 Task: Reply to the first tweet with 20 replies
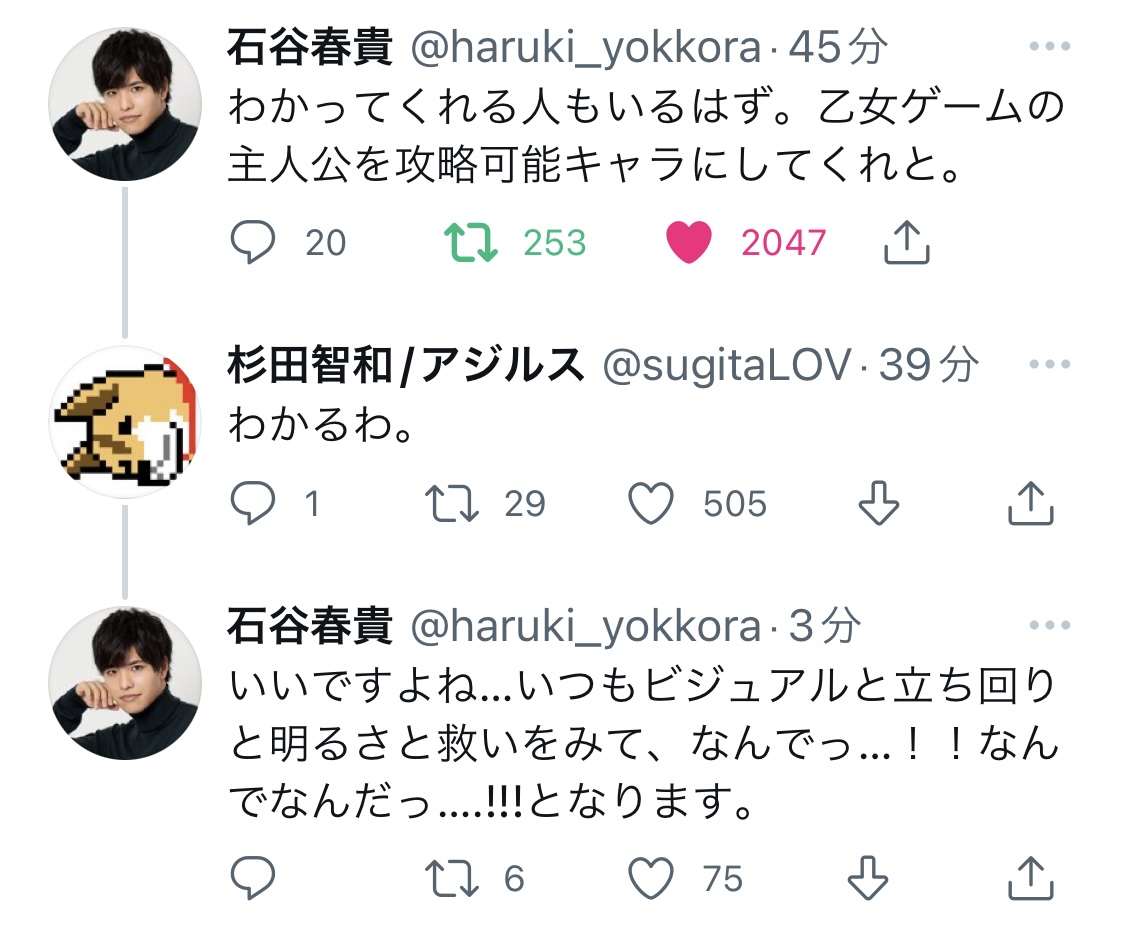click(253, 243)
